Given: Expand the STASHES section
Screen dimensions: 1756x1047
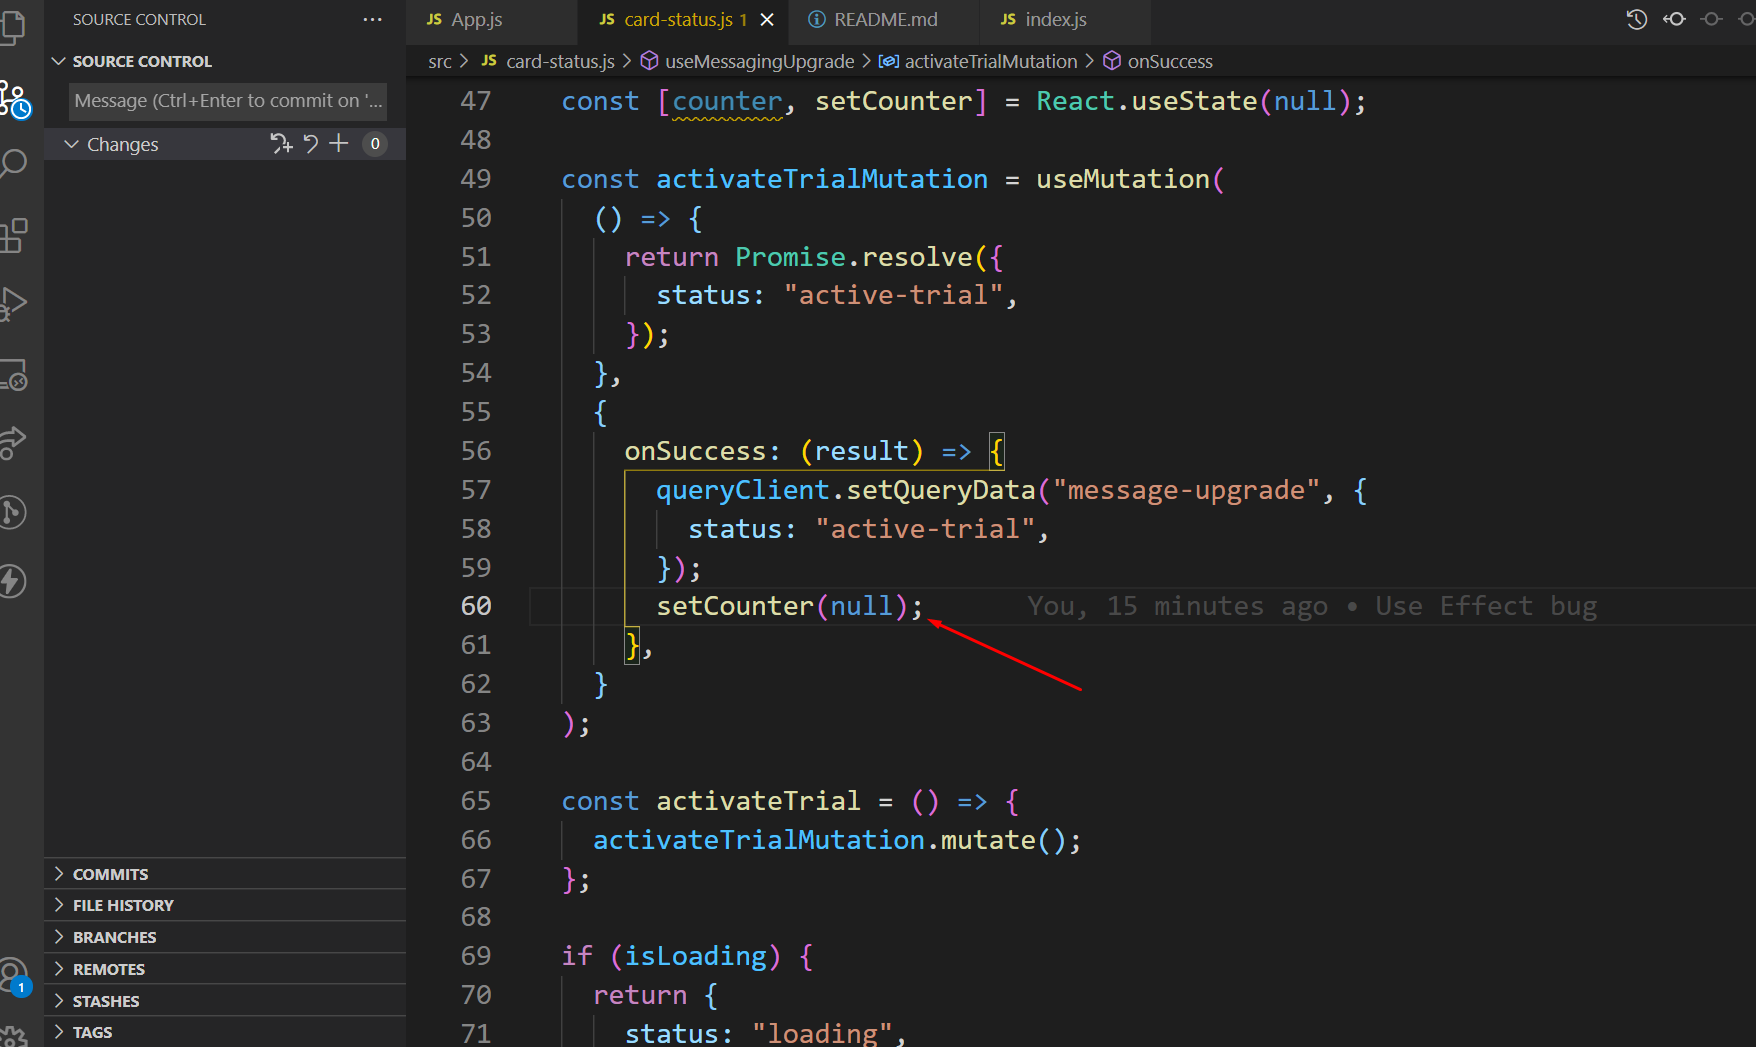Looking at the screenshot, I should point(106,1000).
